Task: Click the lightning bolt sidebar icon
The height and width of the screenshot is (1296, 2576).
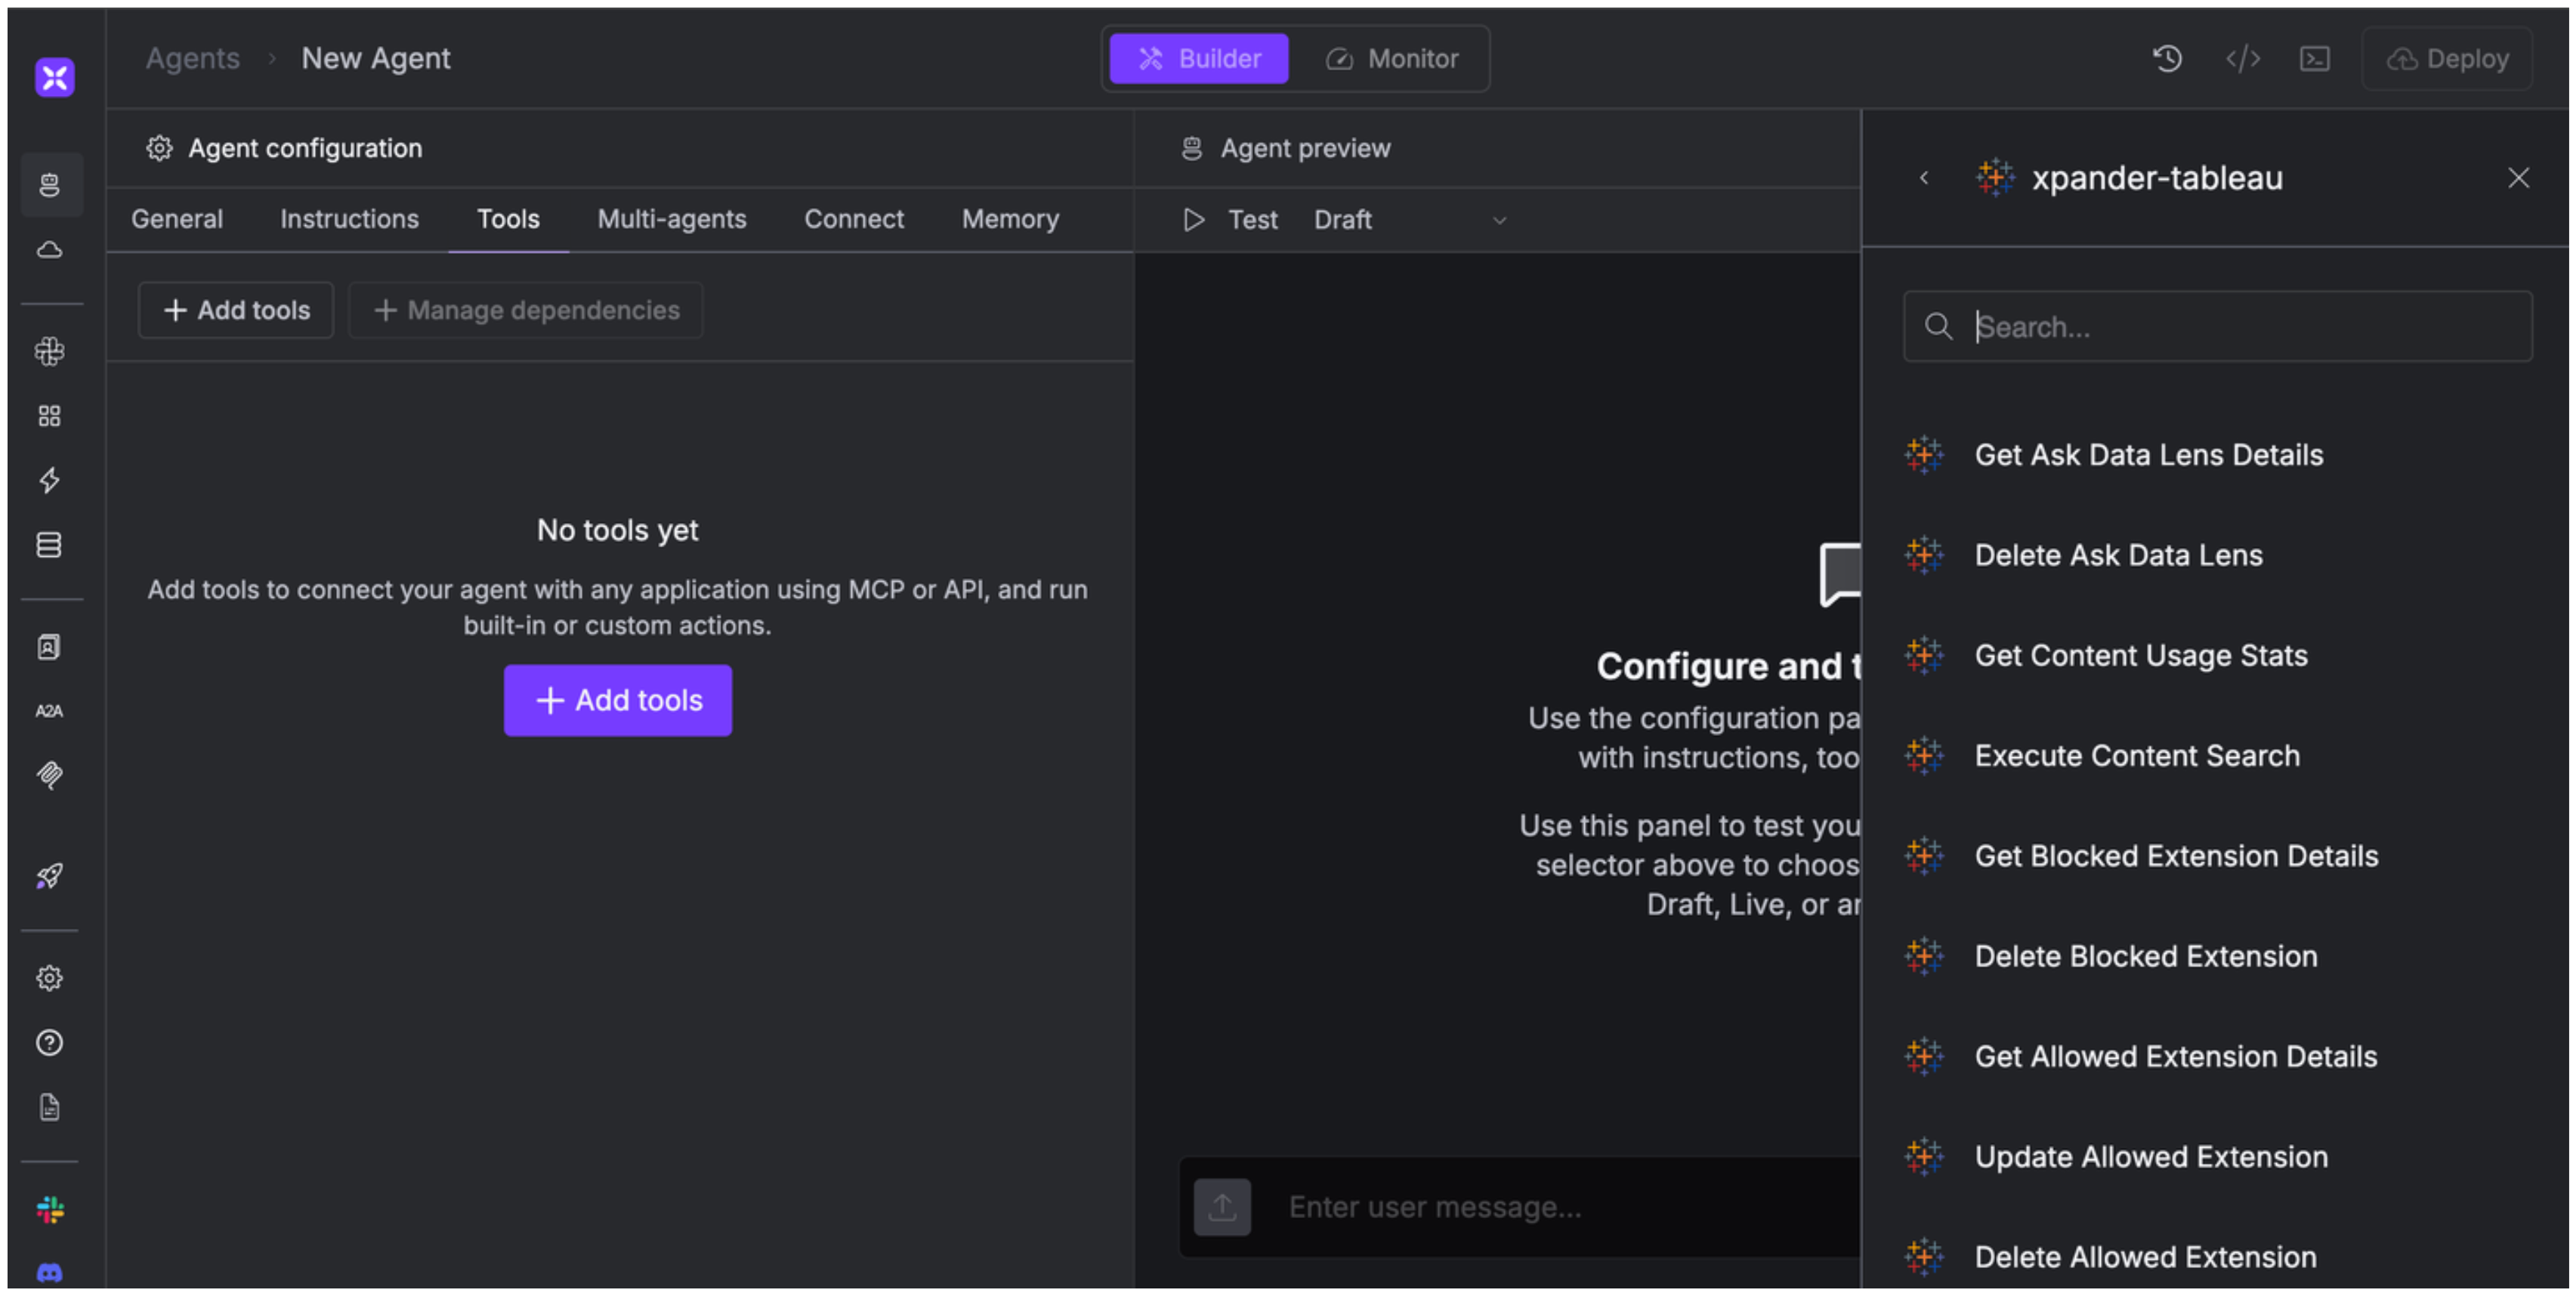Action: pos(50,481)
